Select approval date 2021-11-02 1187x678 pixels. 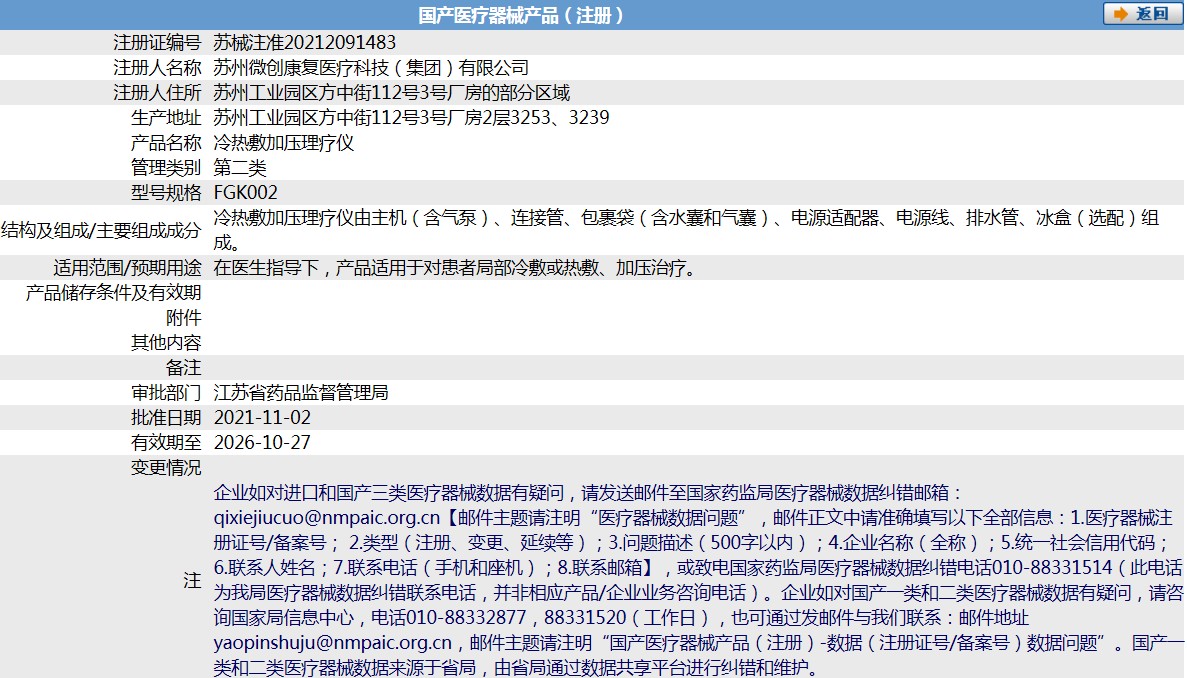coord(262,417)
